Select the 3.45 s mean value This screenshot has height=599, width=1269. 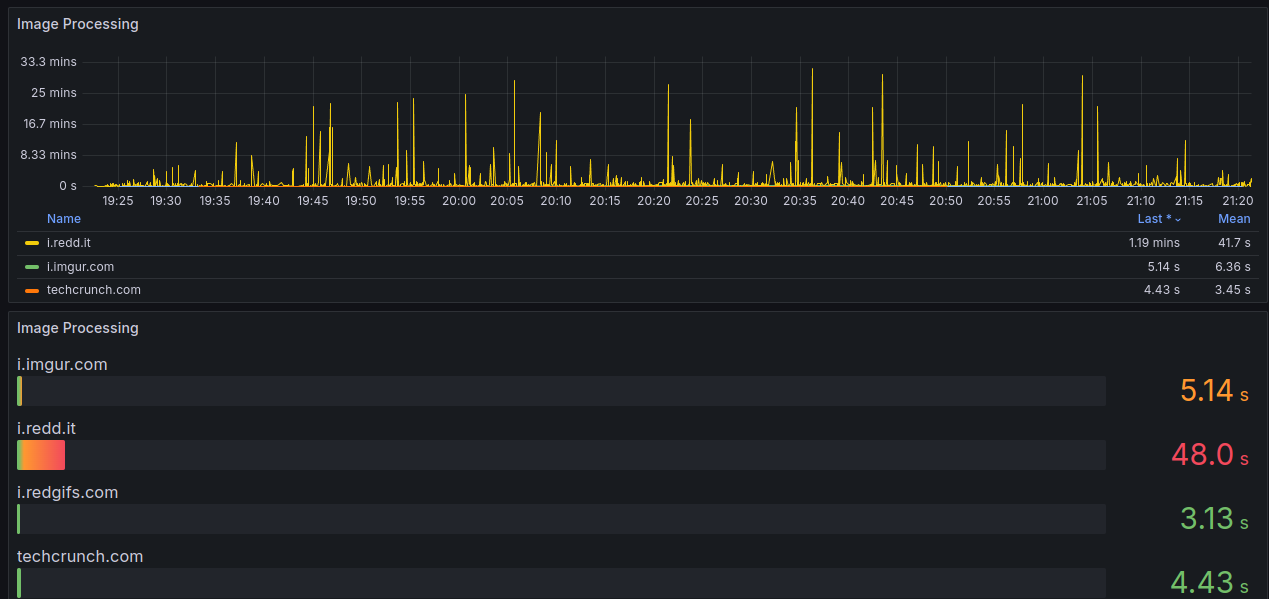(1233, 290)
